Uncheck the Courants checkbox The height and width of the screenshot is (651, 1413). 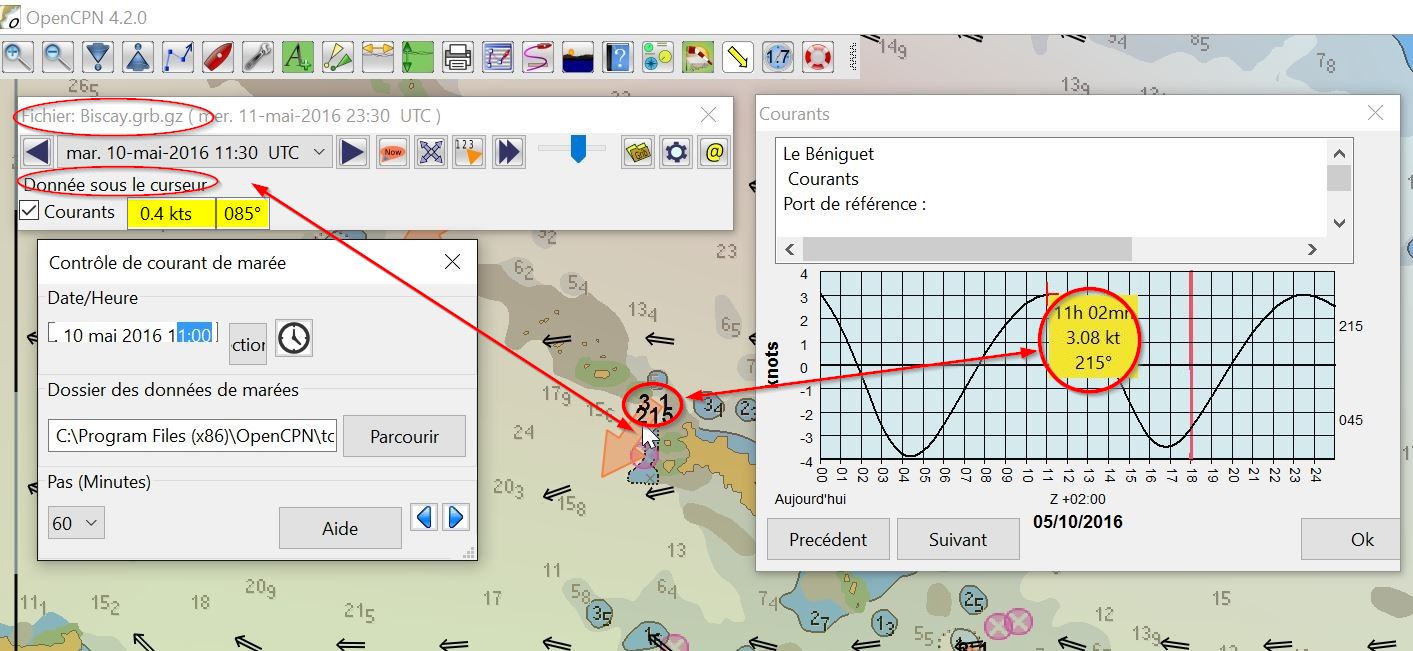[30, 211]
